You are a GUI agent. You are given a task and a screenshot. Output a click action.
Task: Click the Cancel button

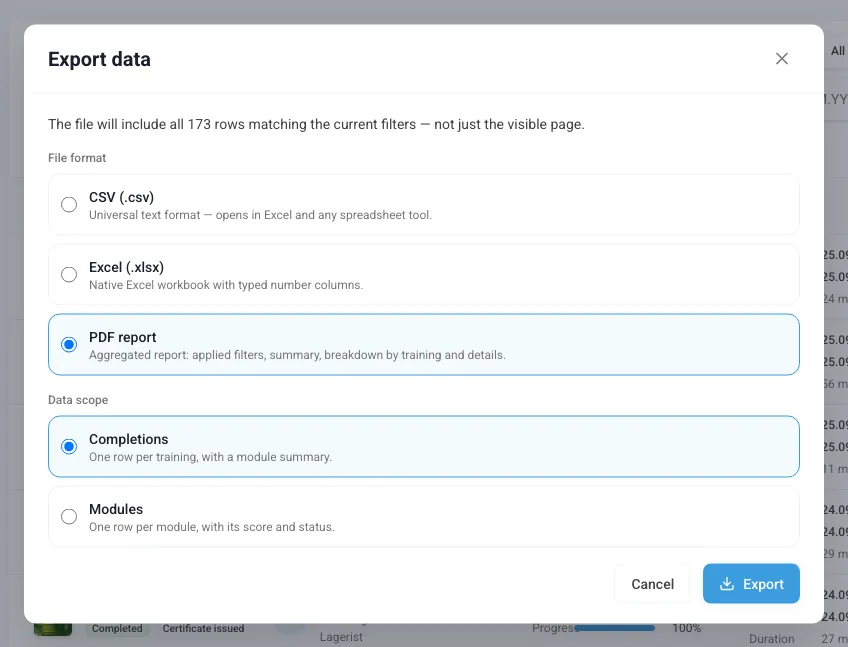pos(652,584)
